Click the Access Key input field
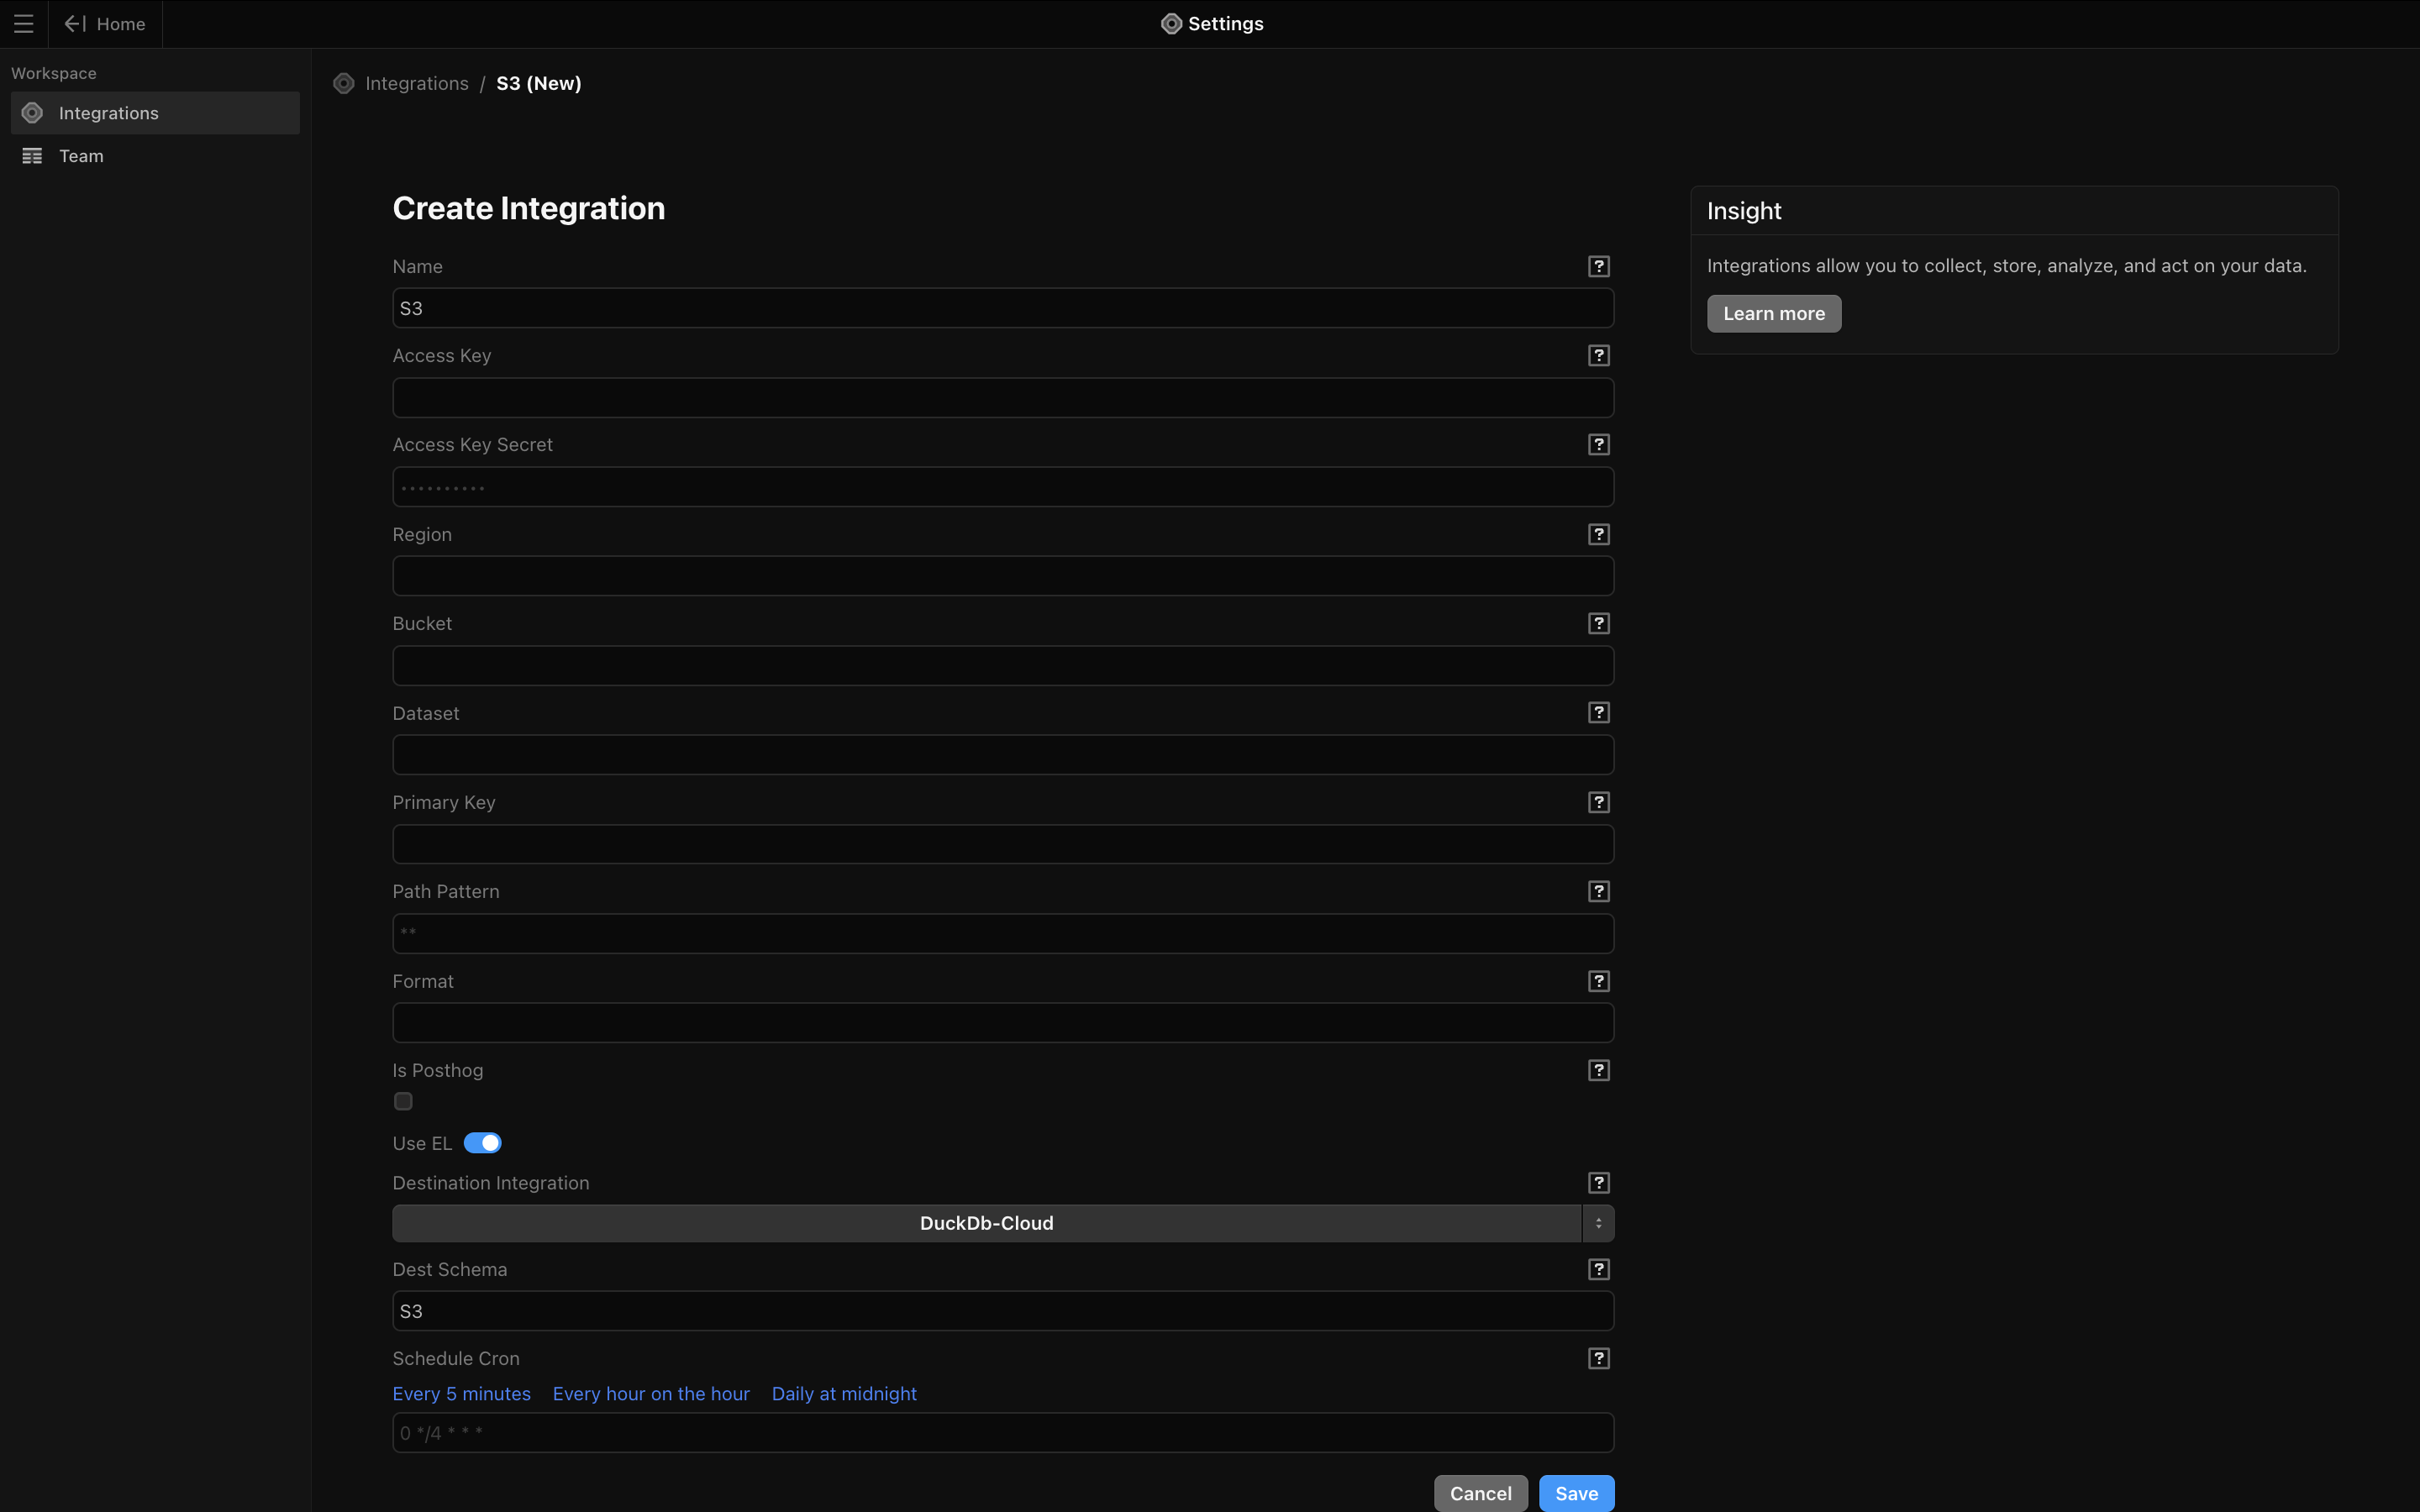Screen dimensions: 2420x1512 [1002, 398]
